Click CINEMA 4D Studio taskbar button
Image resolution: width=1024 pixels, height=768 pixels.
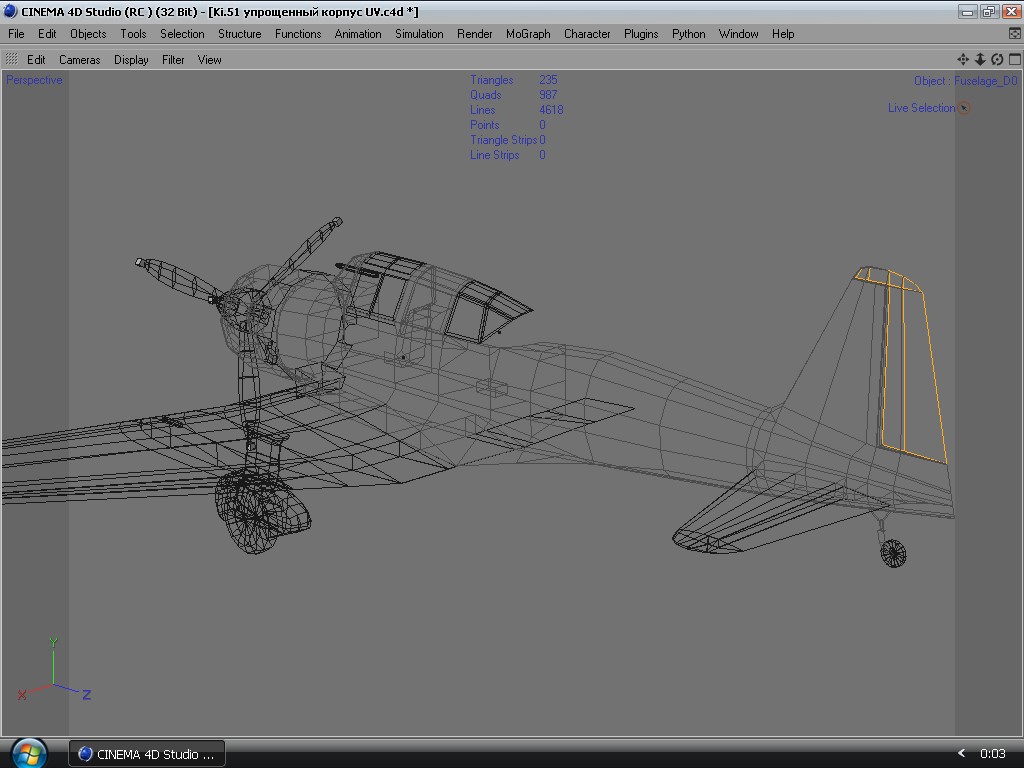(146, 754)
